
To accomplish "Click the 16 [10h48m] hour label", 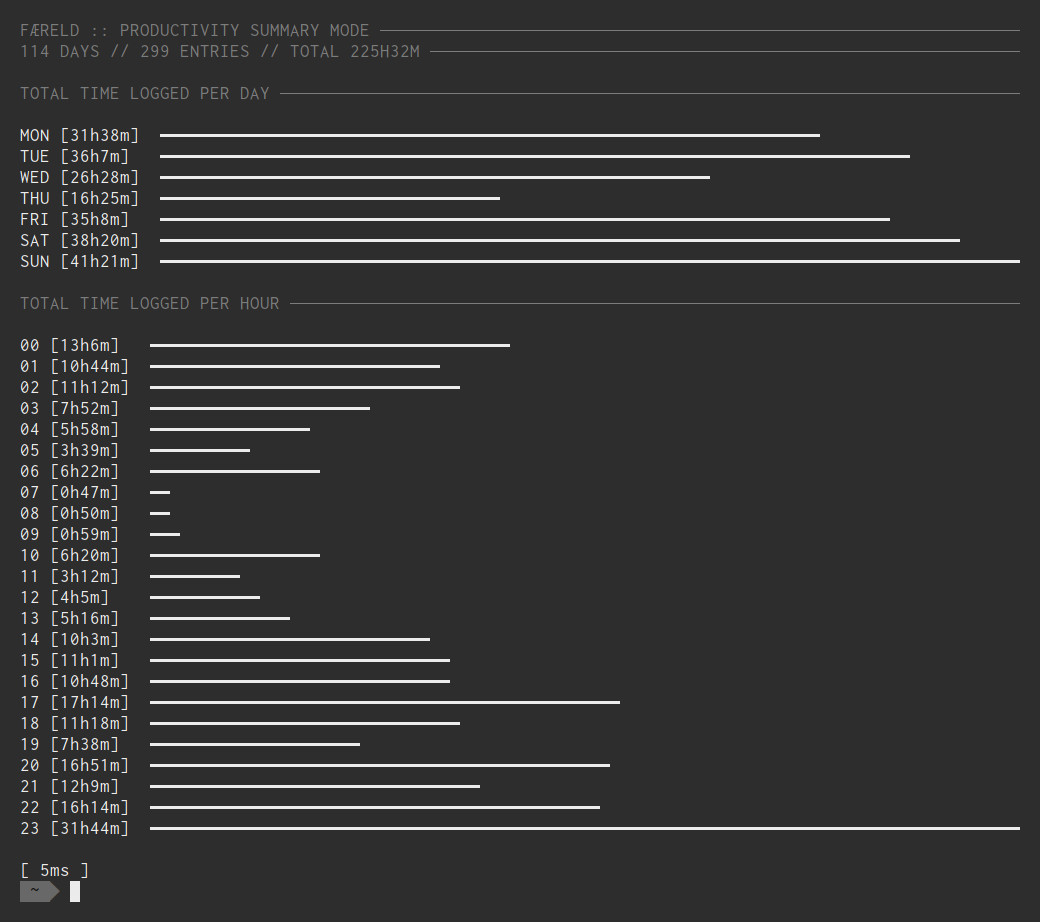I will point(74,682).
